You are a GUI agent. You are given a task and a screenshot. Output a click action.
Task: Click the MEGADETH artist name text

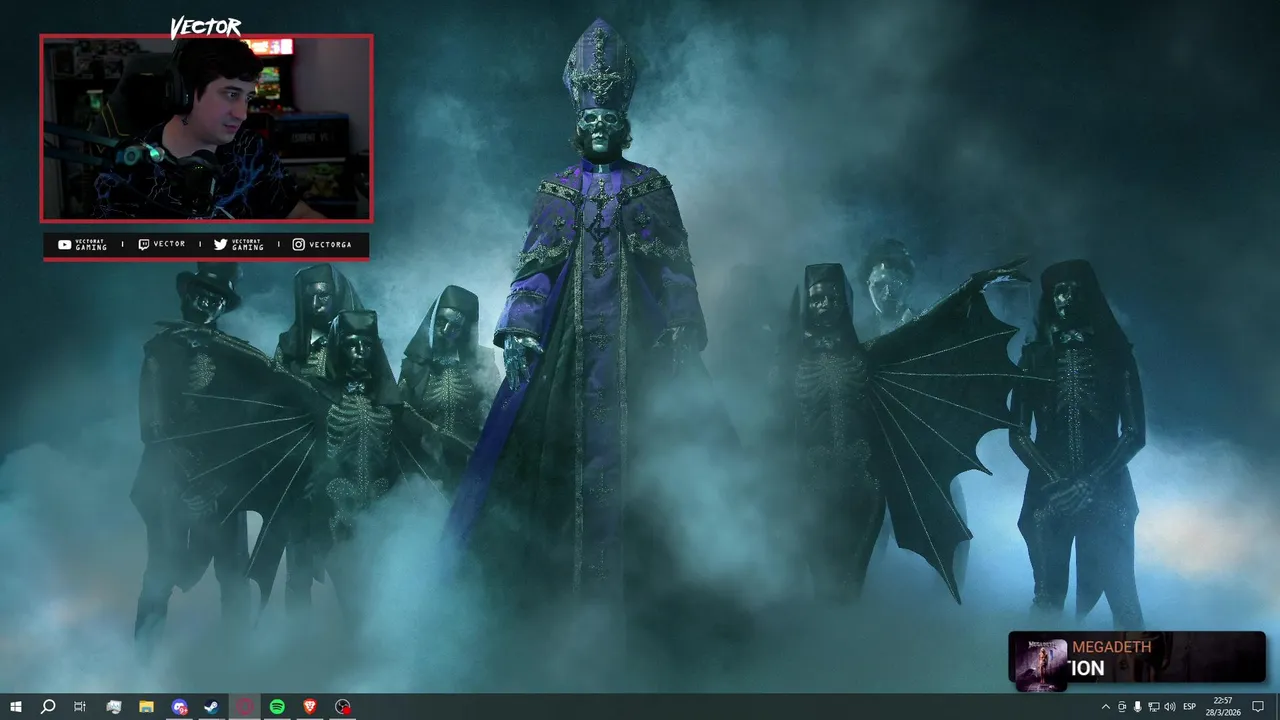(x=1111, y=647)
